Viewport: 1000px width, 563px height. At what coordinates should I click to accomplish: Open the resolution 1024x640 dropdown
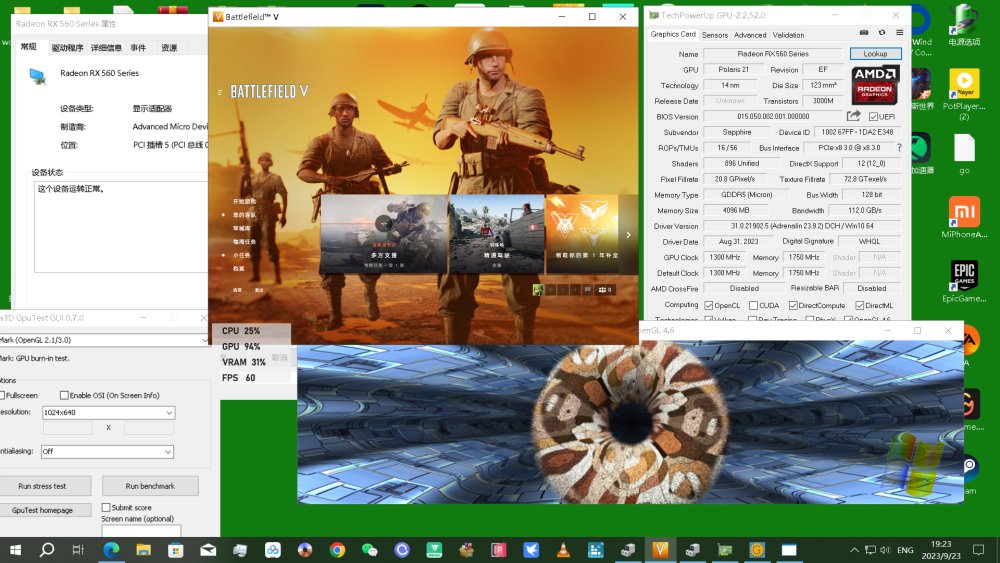[108, 413]
